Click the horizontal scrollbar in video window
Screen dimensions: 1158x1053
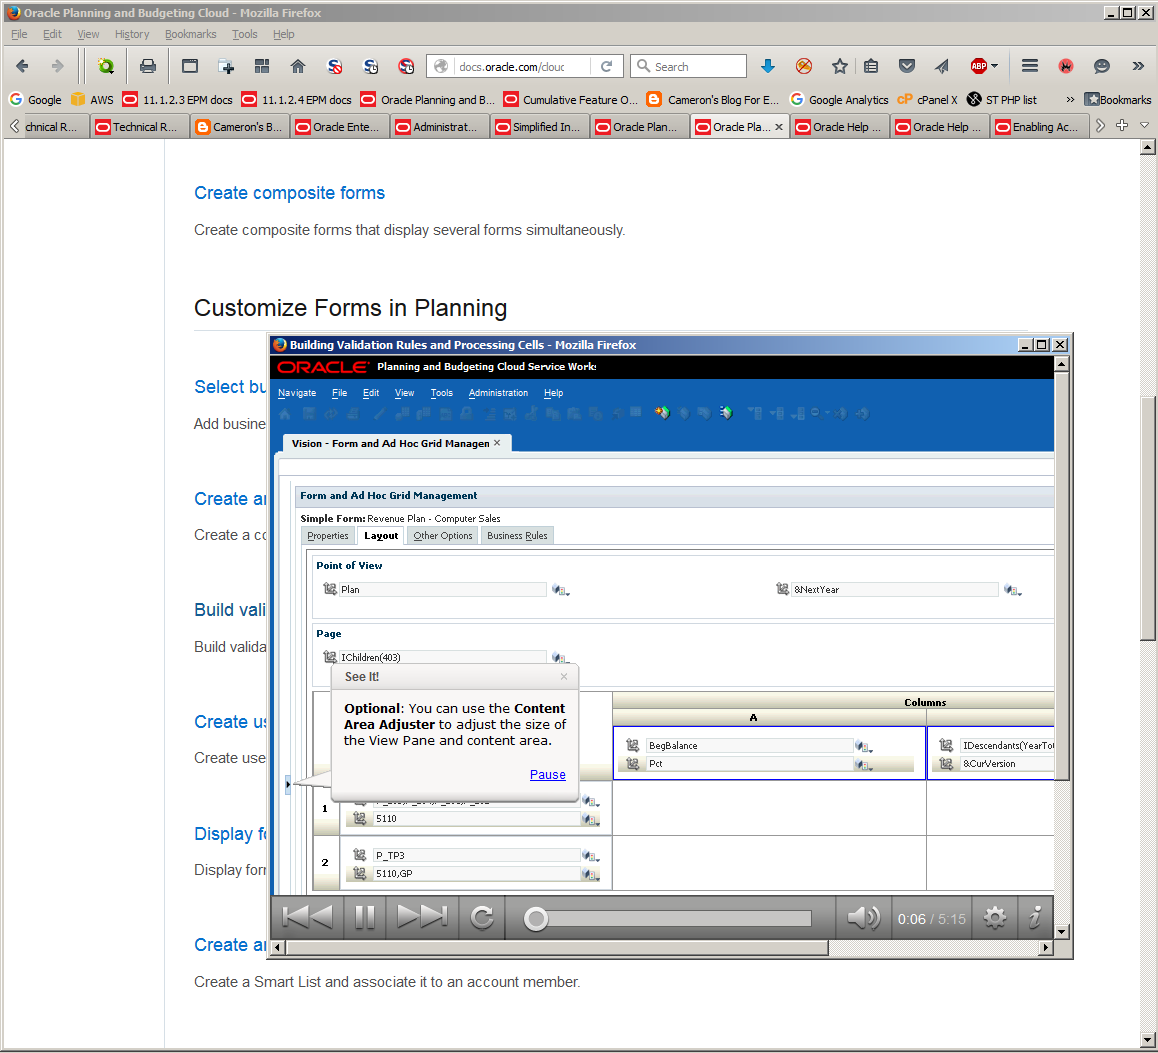[558, 947]
